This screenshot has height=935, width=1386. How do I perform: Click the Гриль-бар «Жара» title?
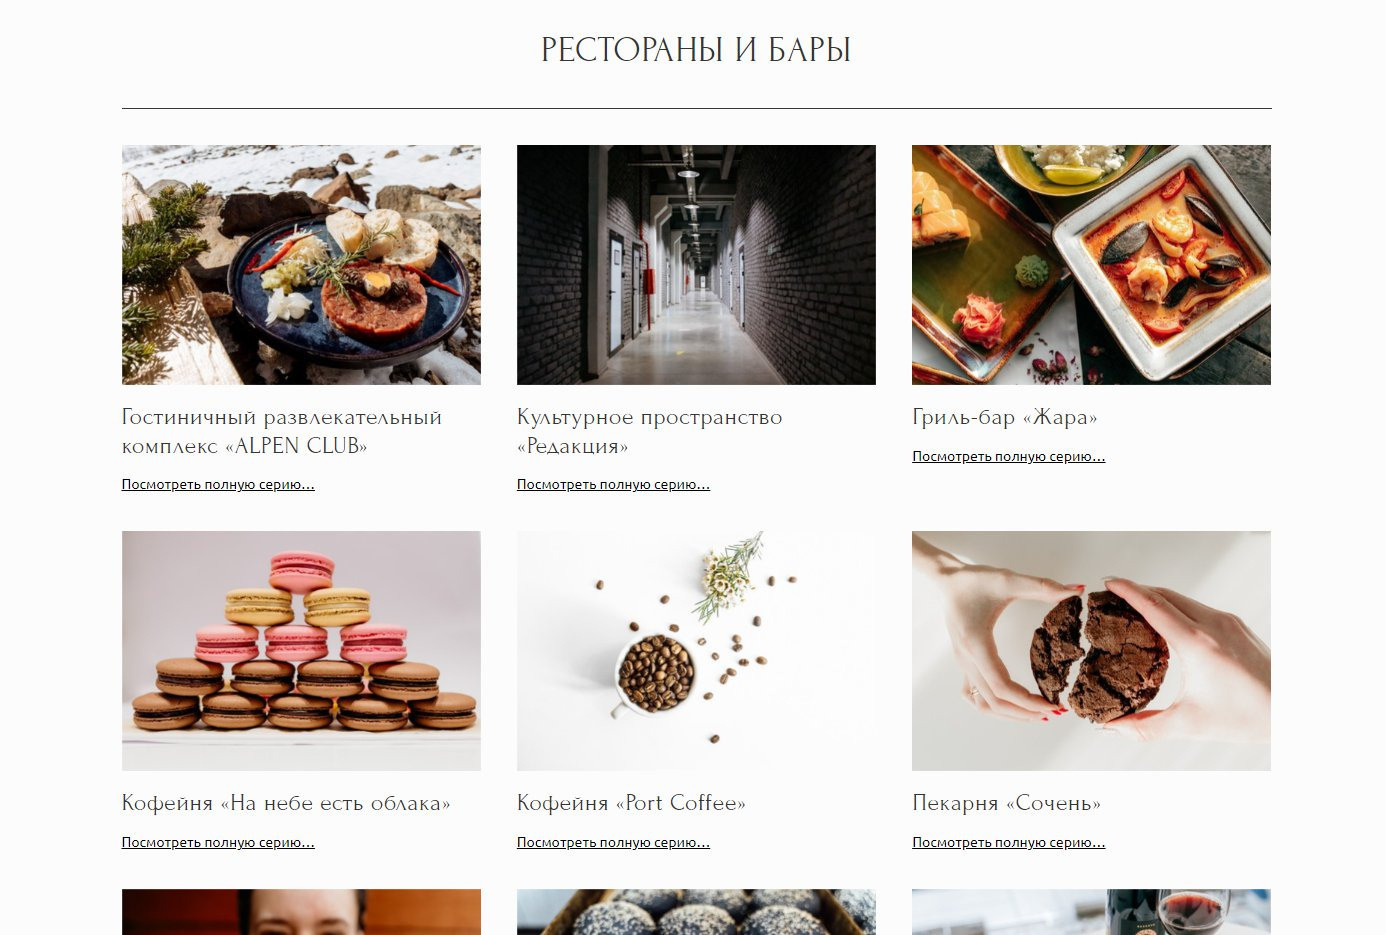coord(1005,418)
